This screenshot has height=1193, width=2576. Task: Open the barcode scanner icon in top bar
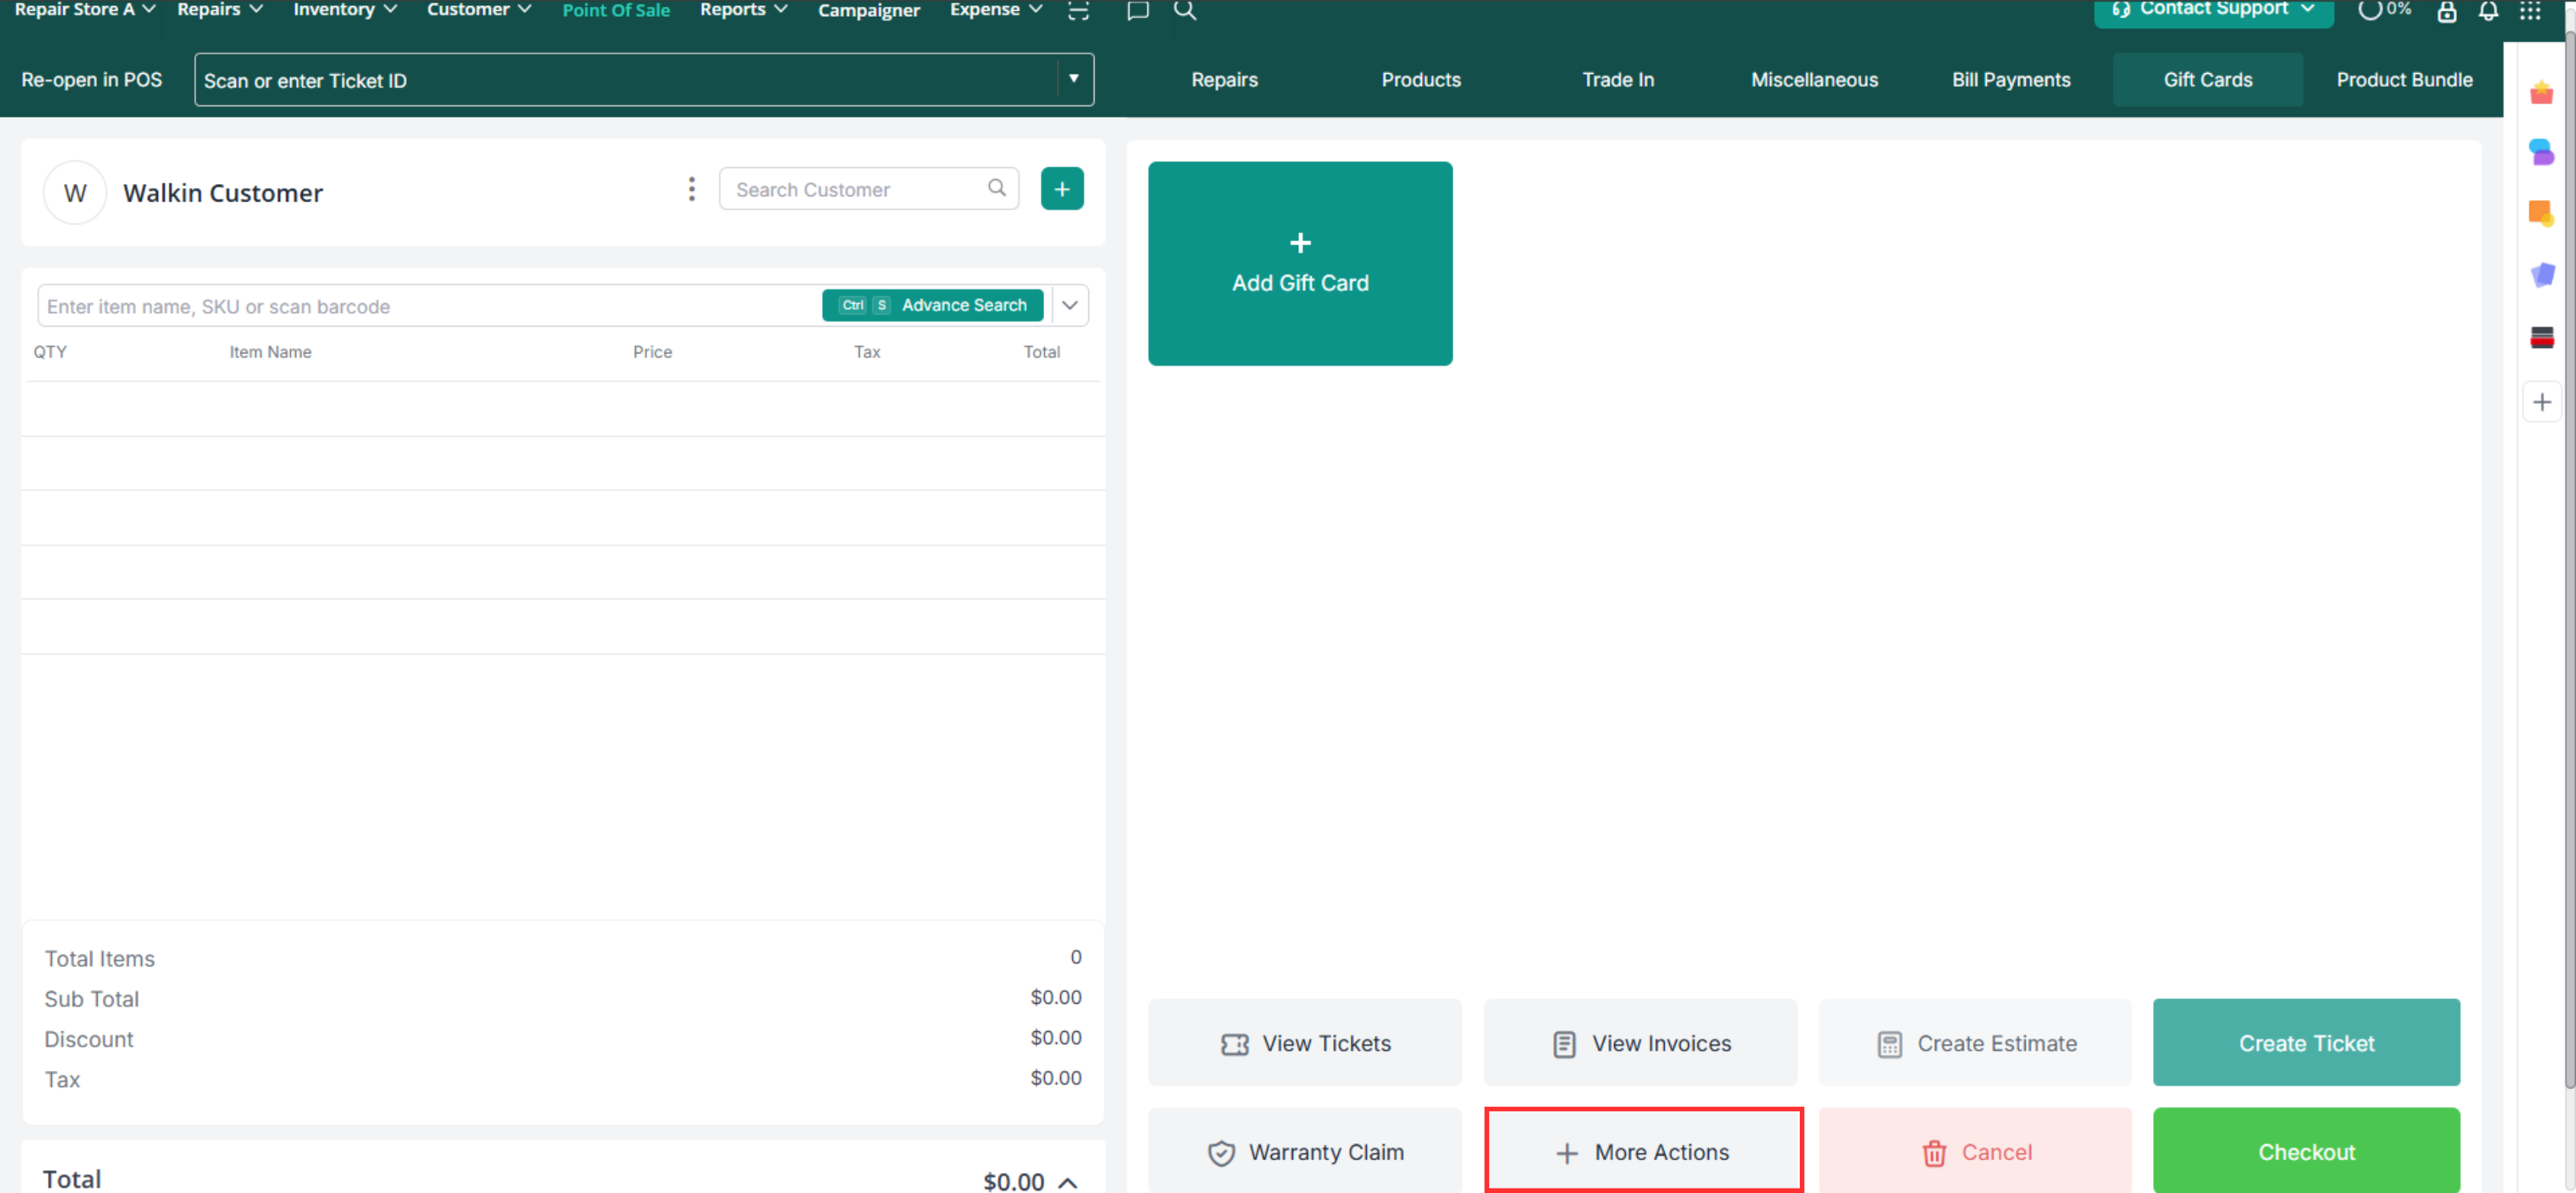click(1078, 10)
